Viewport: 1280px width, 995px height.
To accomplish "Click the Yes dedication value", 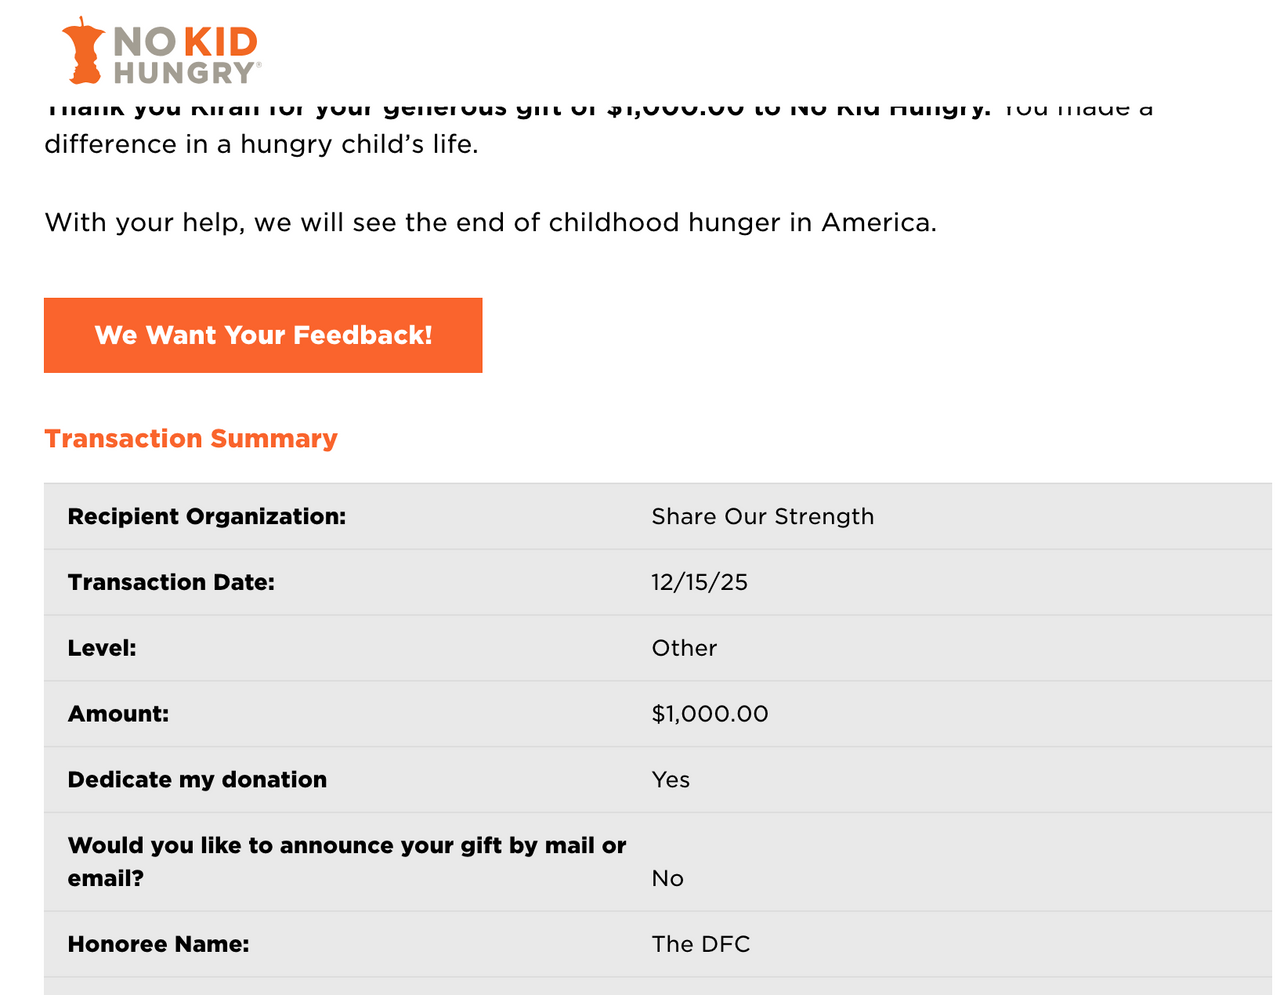I will [x=671, y=780].
